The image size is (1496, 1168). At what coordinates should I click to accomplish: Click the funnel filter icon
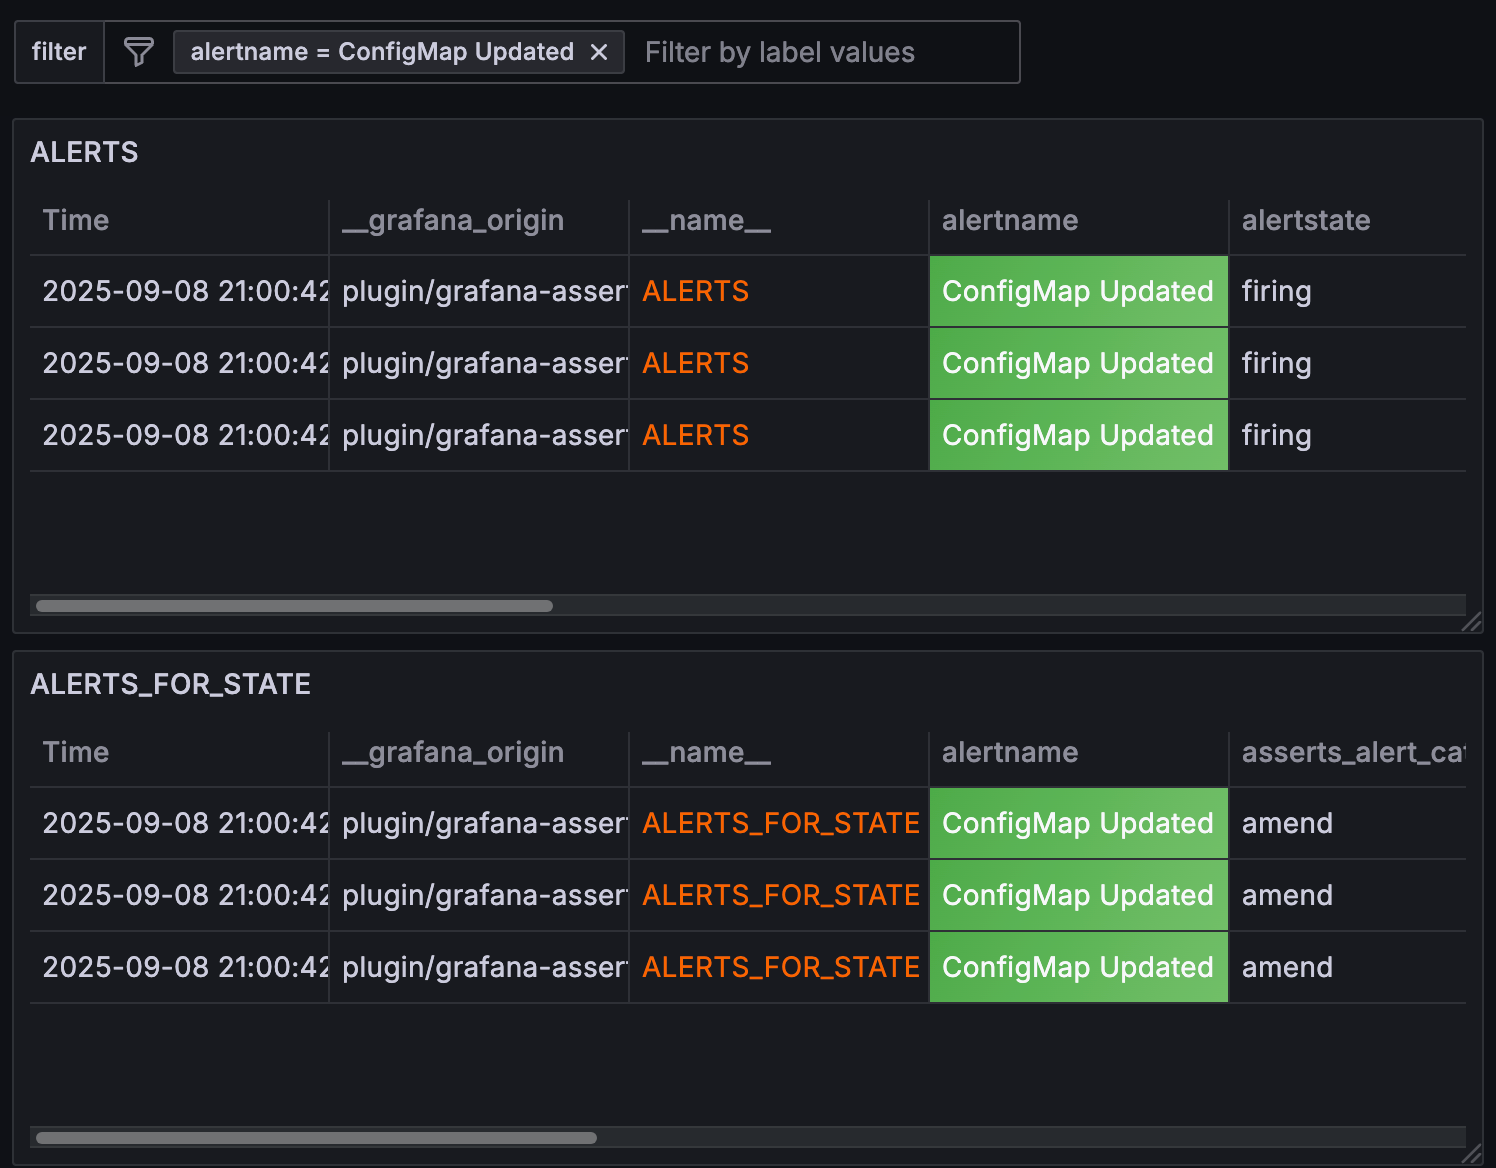[x=139, y=52]
